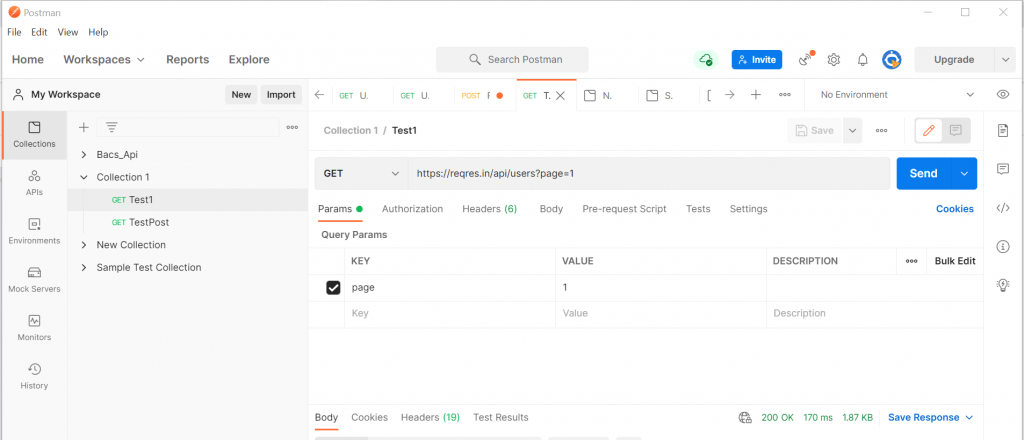Click the request URL field
1024x440 pixels.
click(x=649, y=174)
